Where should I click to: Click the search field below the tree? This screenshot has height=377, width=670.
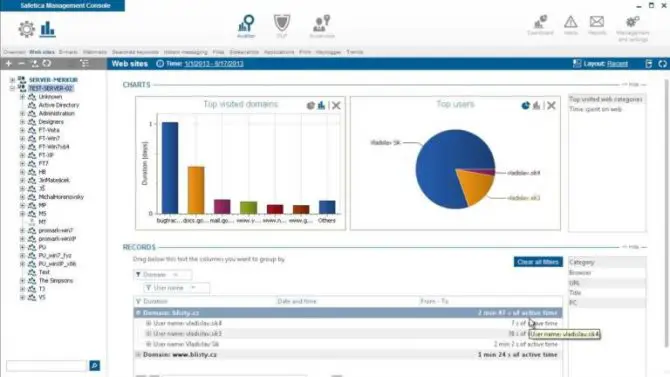(47, 365)
